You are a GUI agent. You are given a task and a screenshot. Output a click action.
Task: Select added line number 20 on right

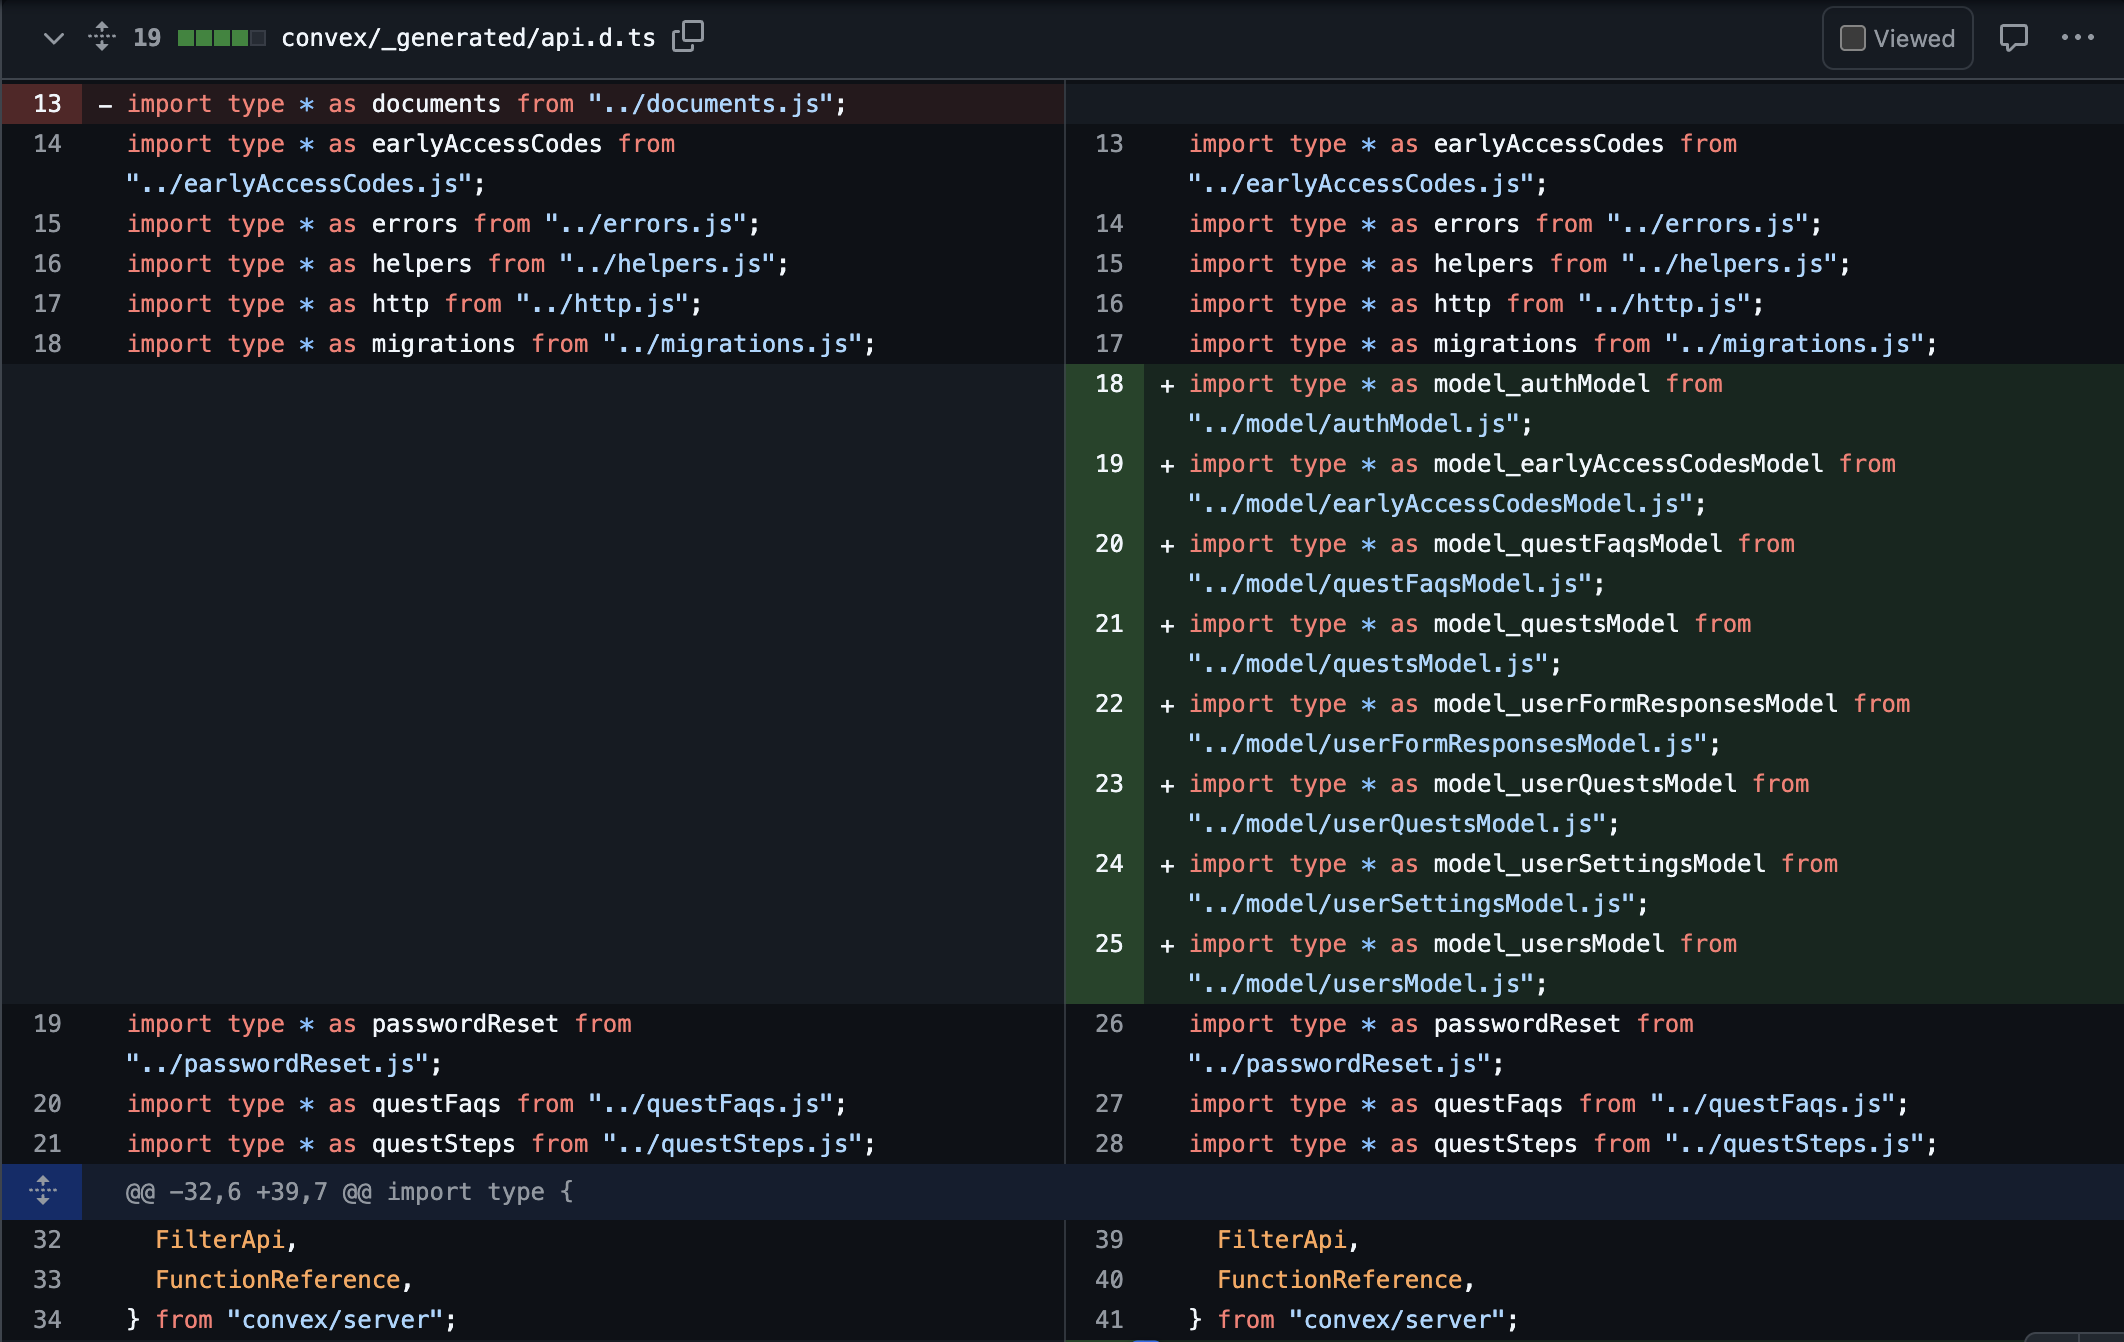coord(1109,544)
